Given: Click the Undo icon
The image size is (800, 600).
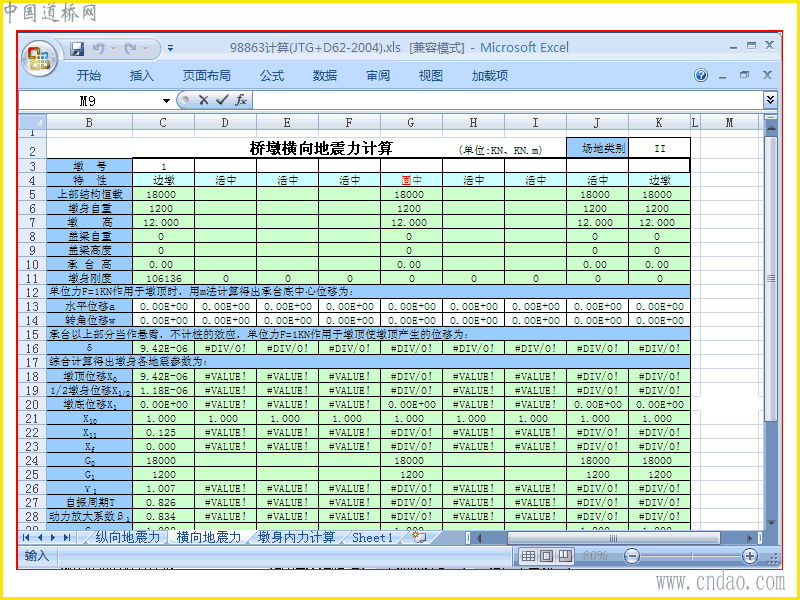Looking at the screenshot, I should point(98,48).
